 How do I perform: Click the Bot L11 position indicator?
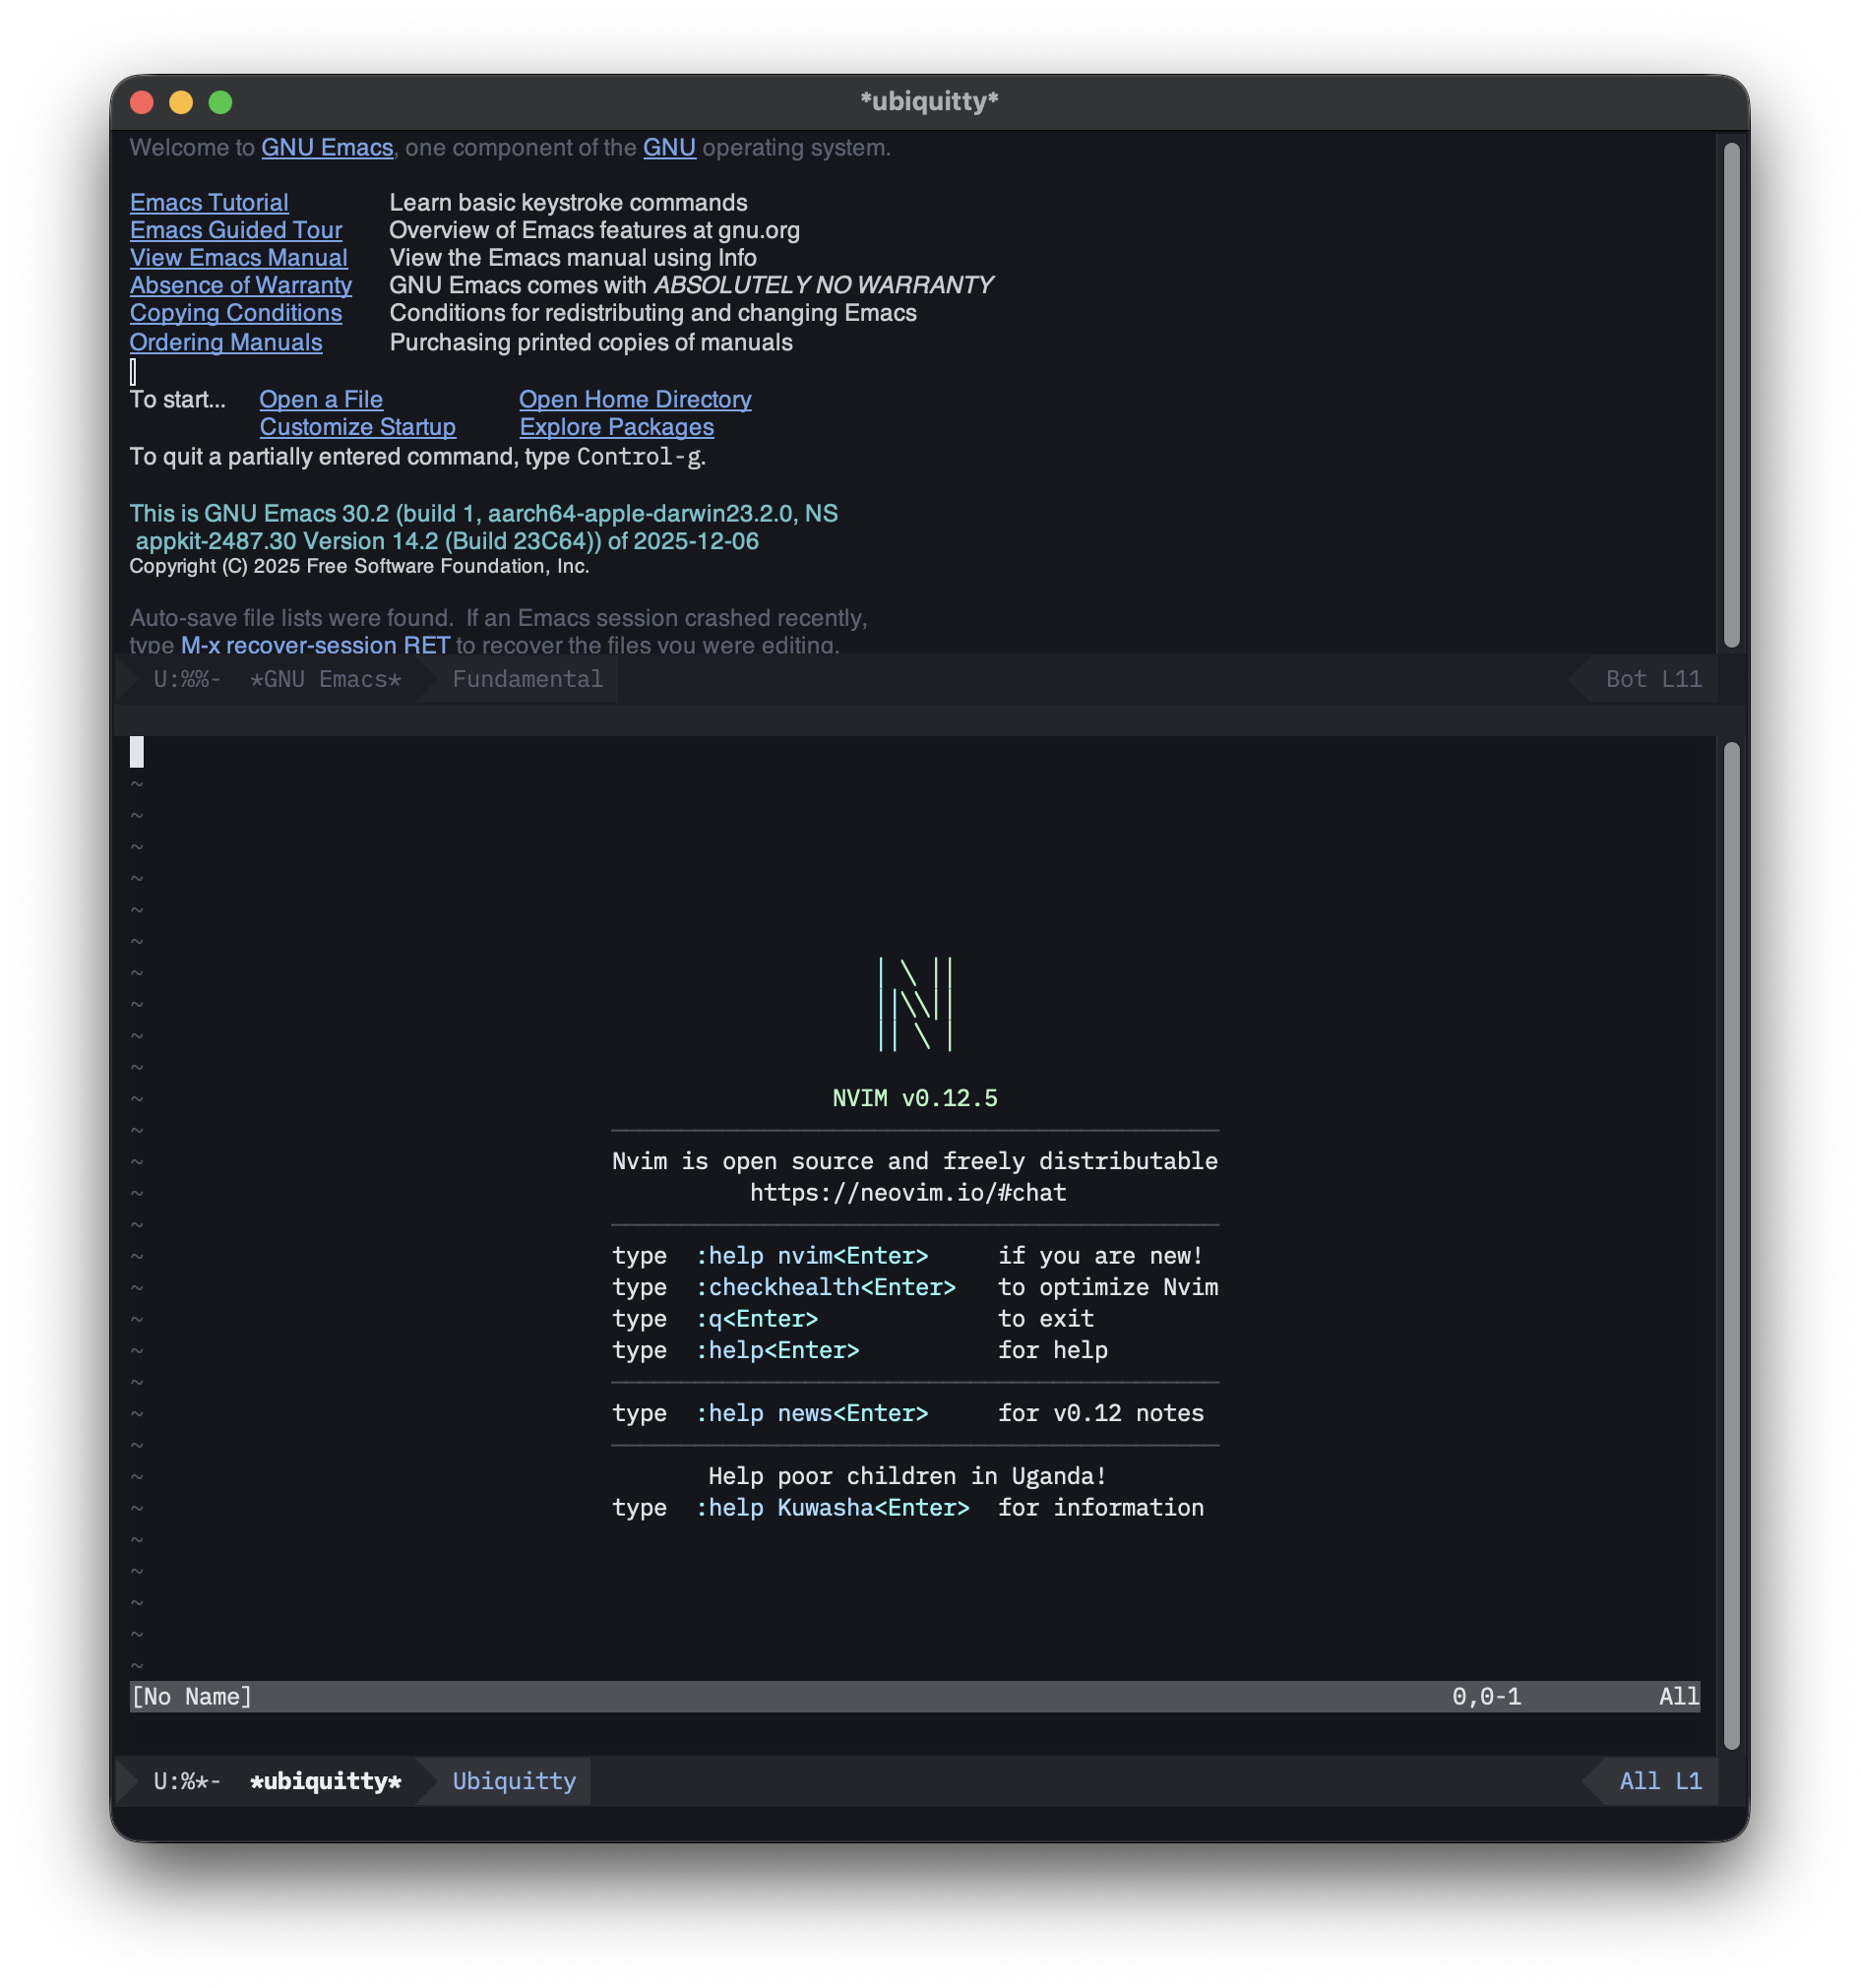pos(1653,679)
